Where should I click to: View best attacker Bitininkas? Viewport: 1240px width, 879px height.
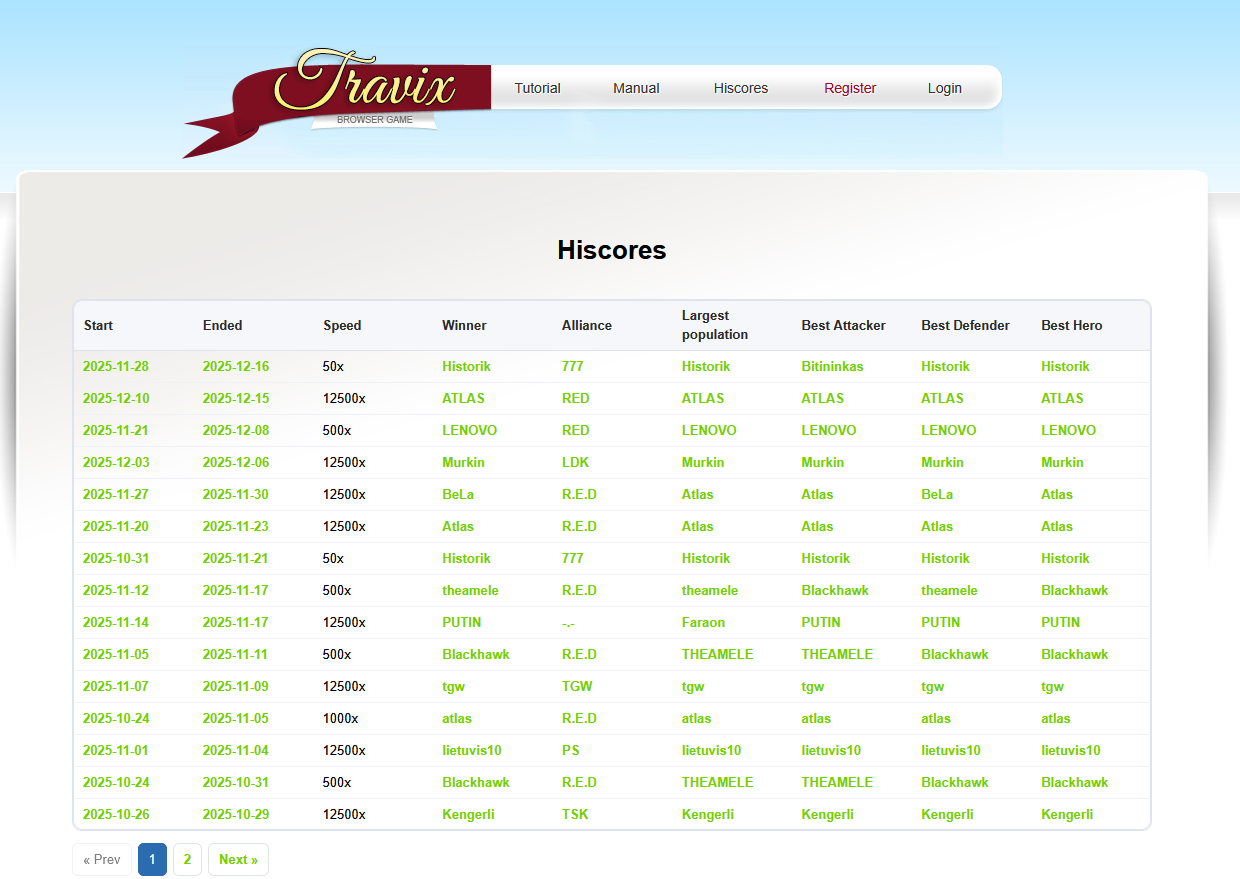tap(832, 367)
